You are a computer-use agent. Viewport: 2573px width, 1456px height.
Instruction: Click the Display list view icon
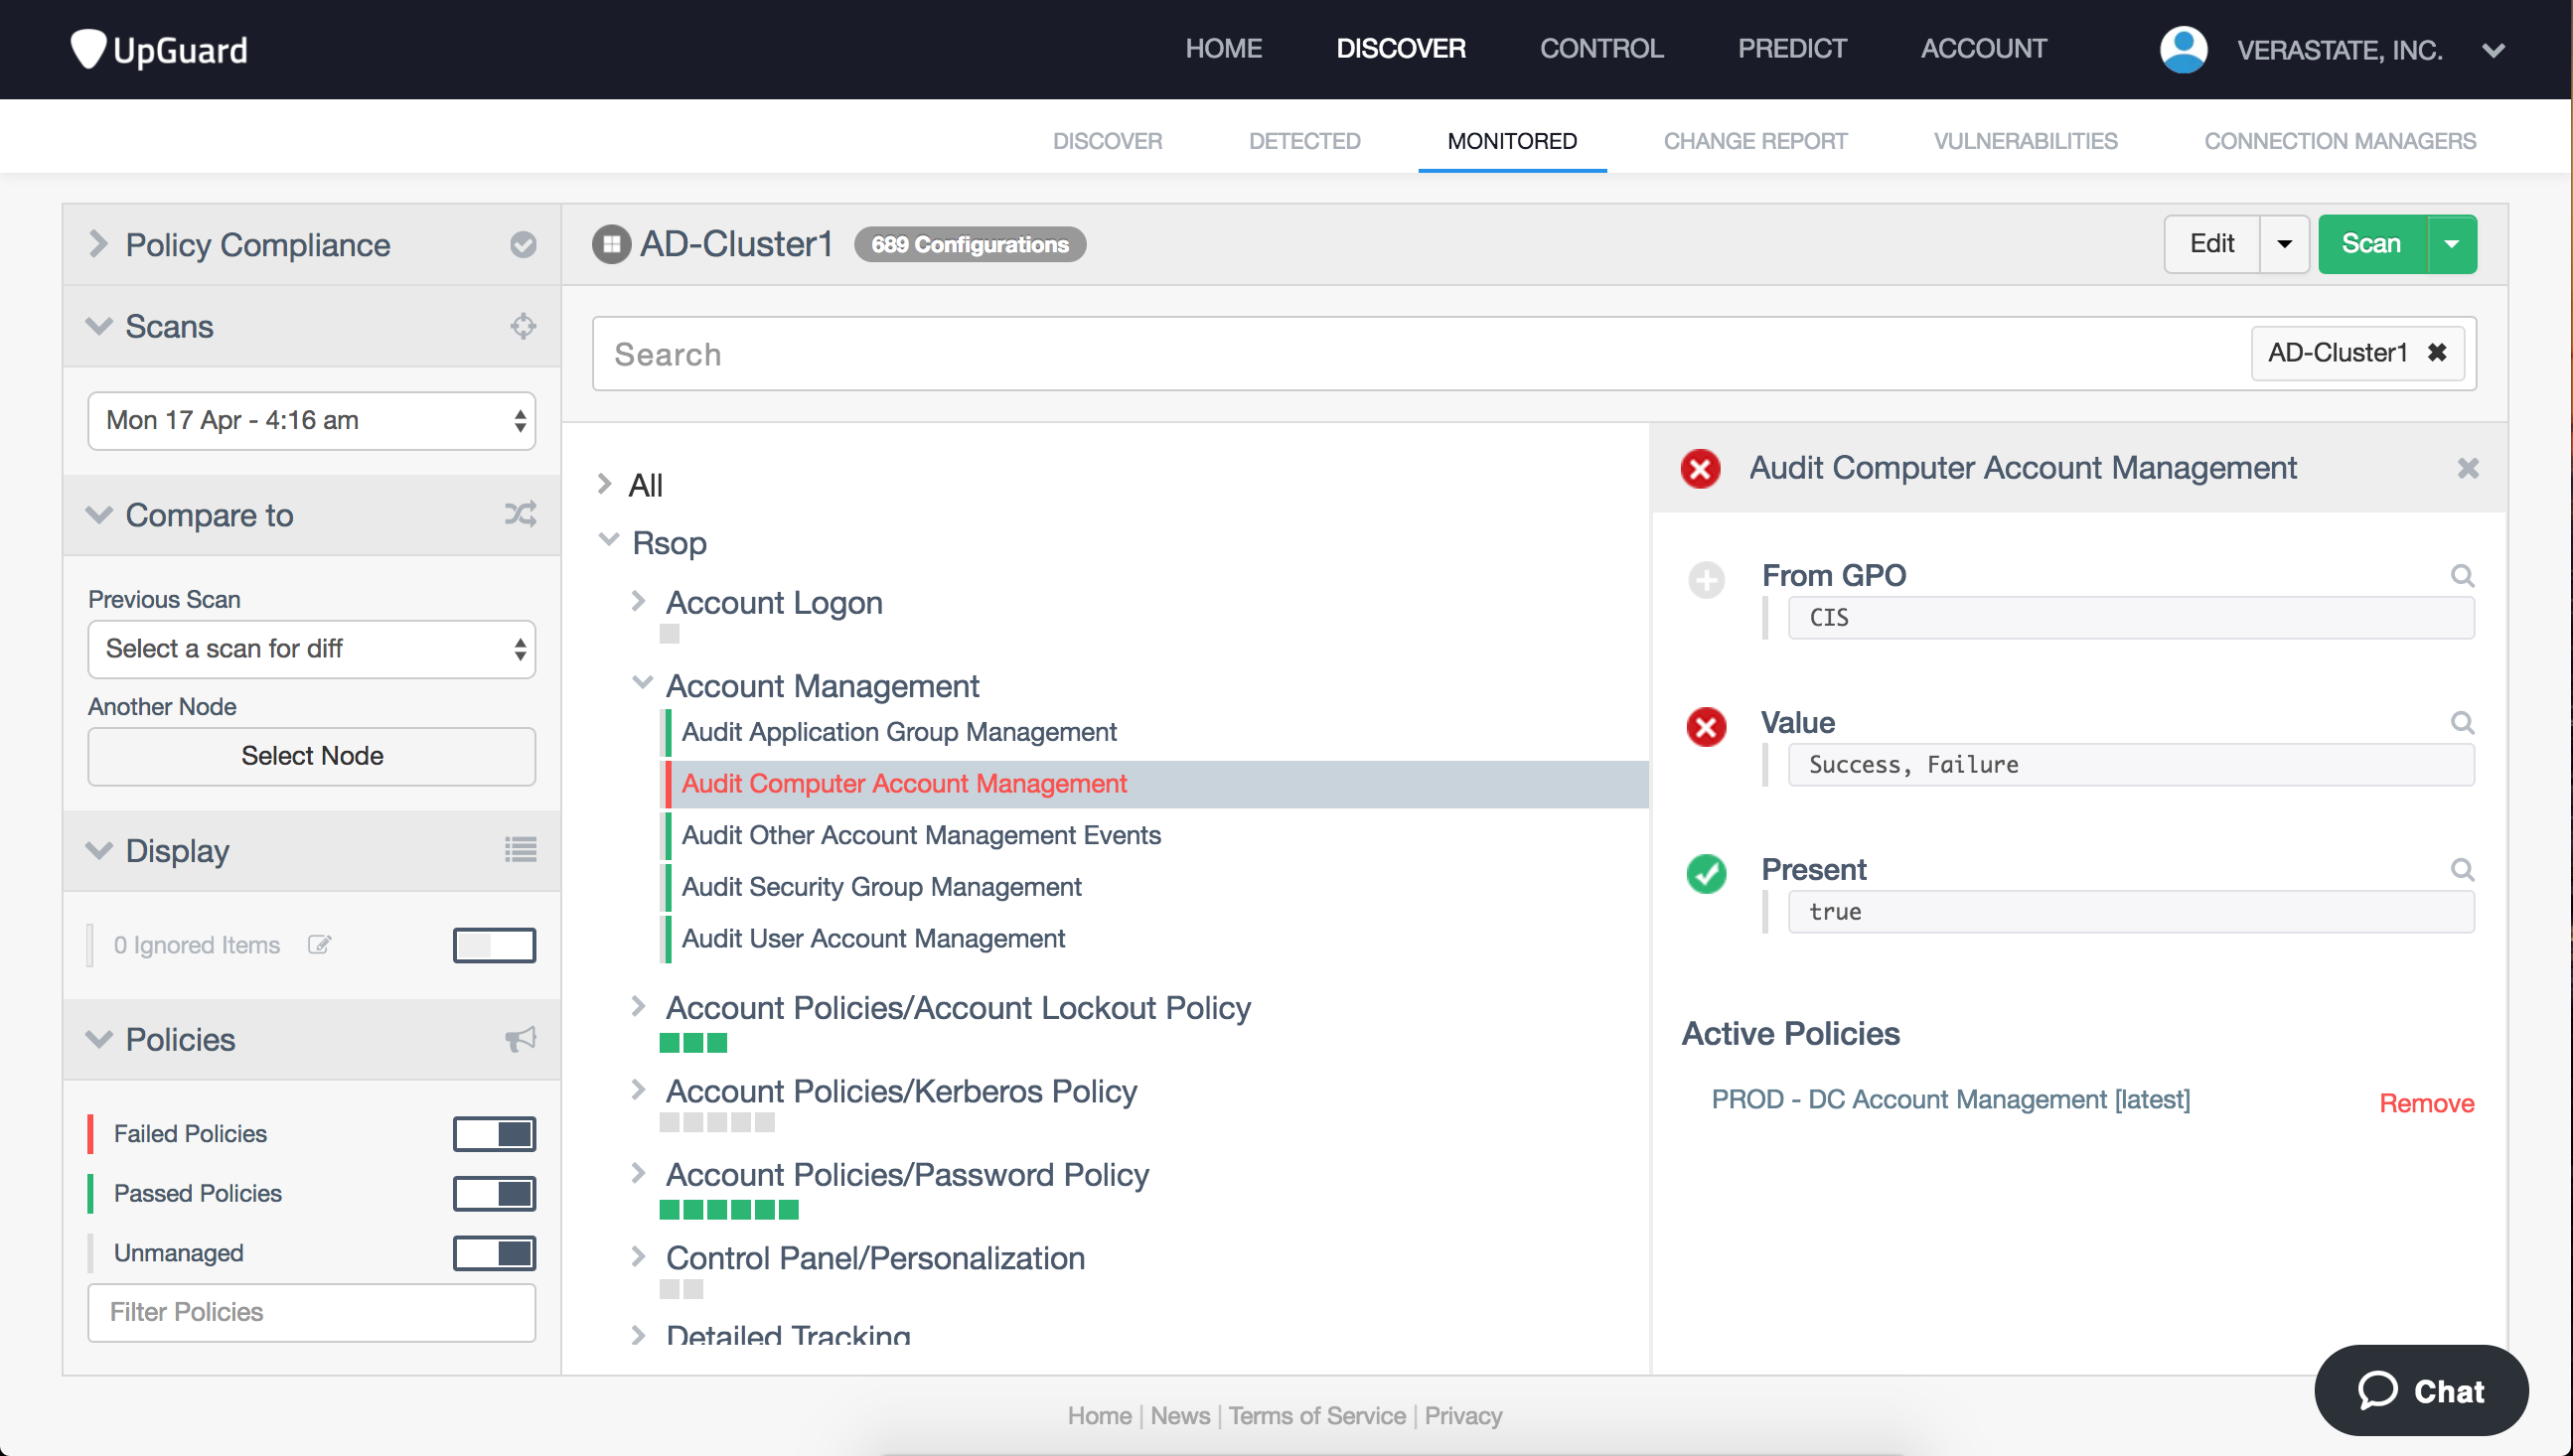(x=521, y=850)
